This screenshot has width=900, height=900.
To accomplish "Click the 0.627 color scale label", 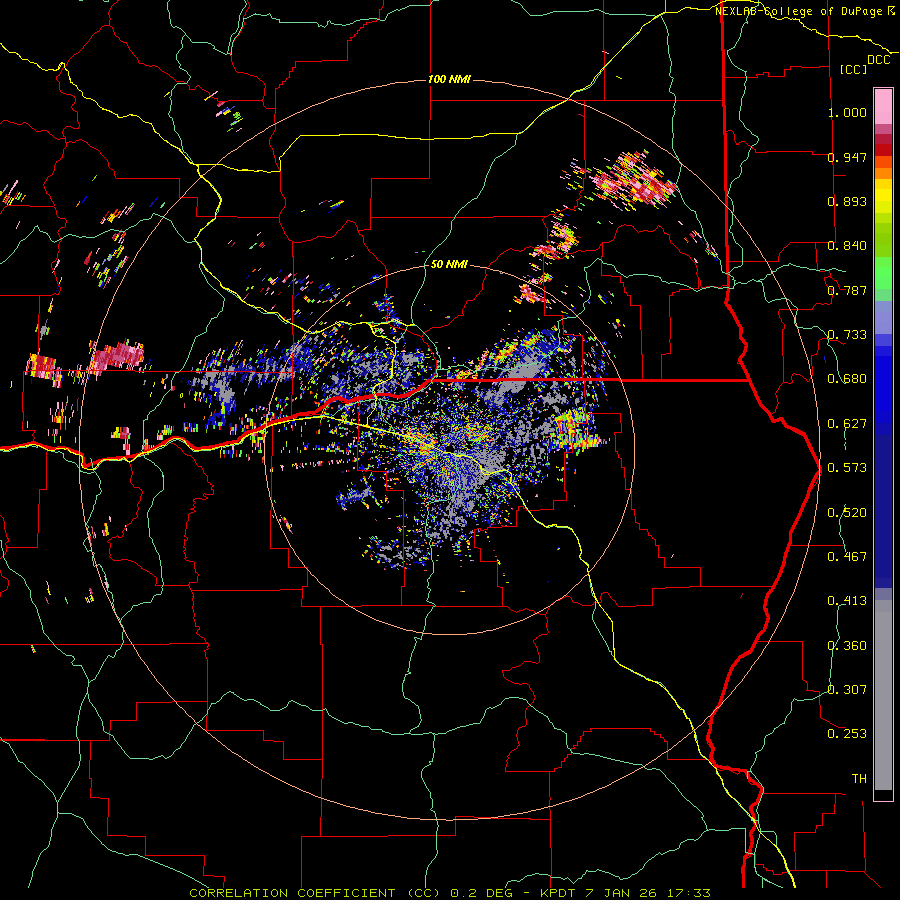I will point(847,424).
